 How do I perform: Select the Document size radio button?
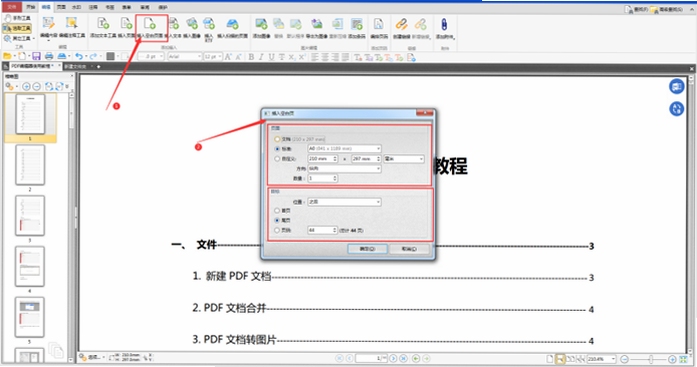coord(277,139)
